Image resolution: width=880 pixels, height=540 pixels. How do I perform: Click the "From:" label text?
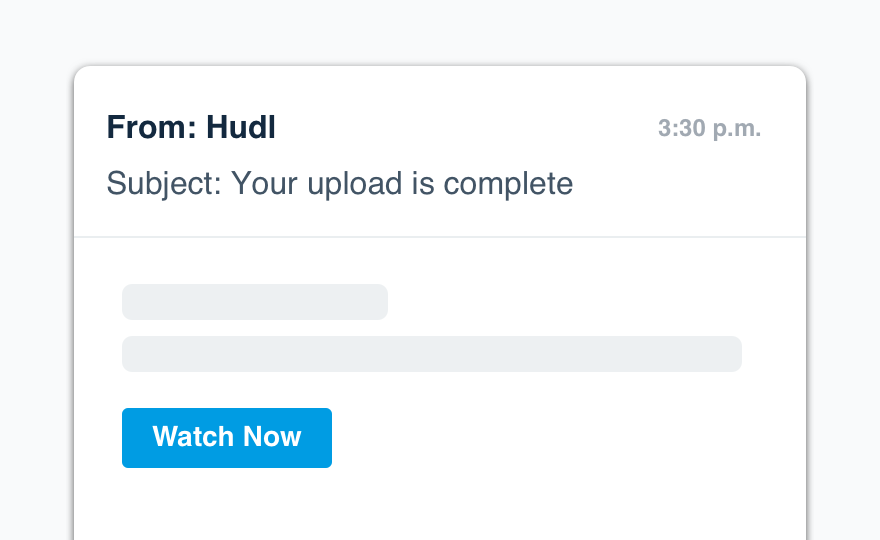pyautogui.click(x=151, y=128)
